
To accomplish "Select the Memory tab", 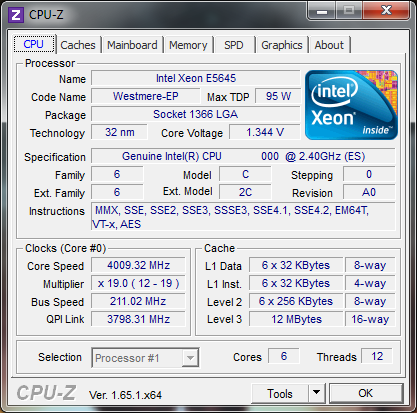I will [188, 45].
